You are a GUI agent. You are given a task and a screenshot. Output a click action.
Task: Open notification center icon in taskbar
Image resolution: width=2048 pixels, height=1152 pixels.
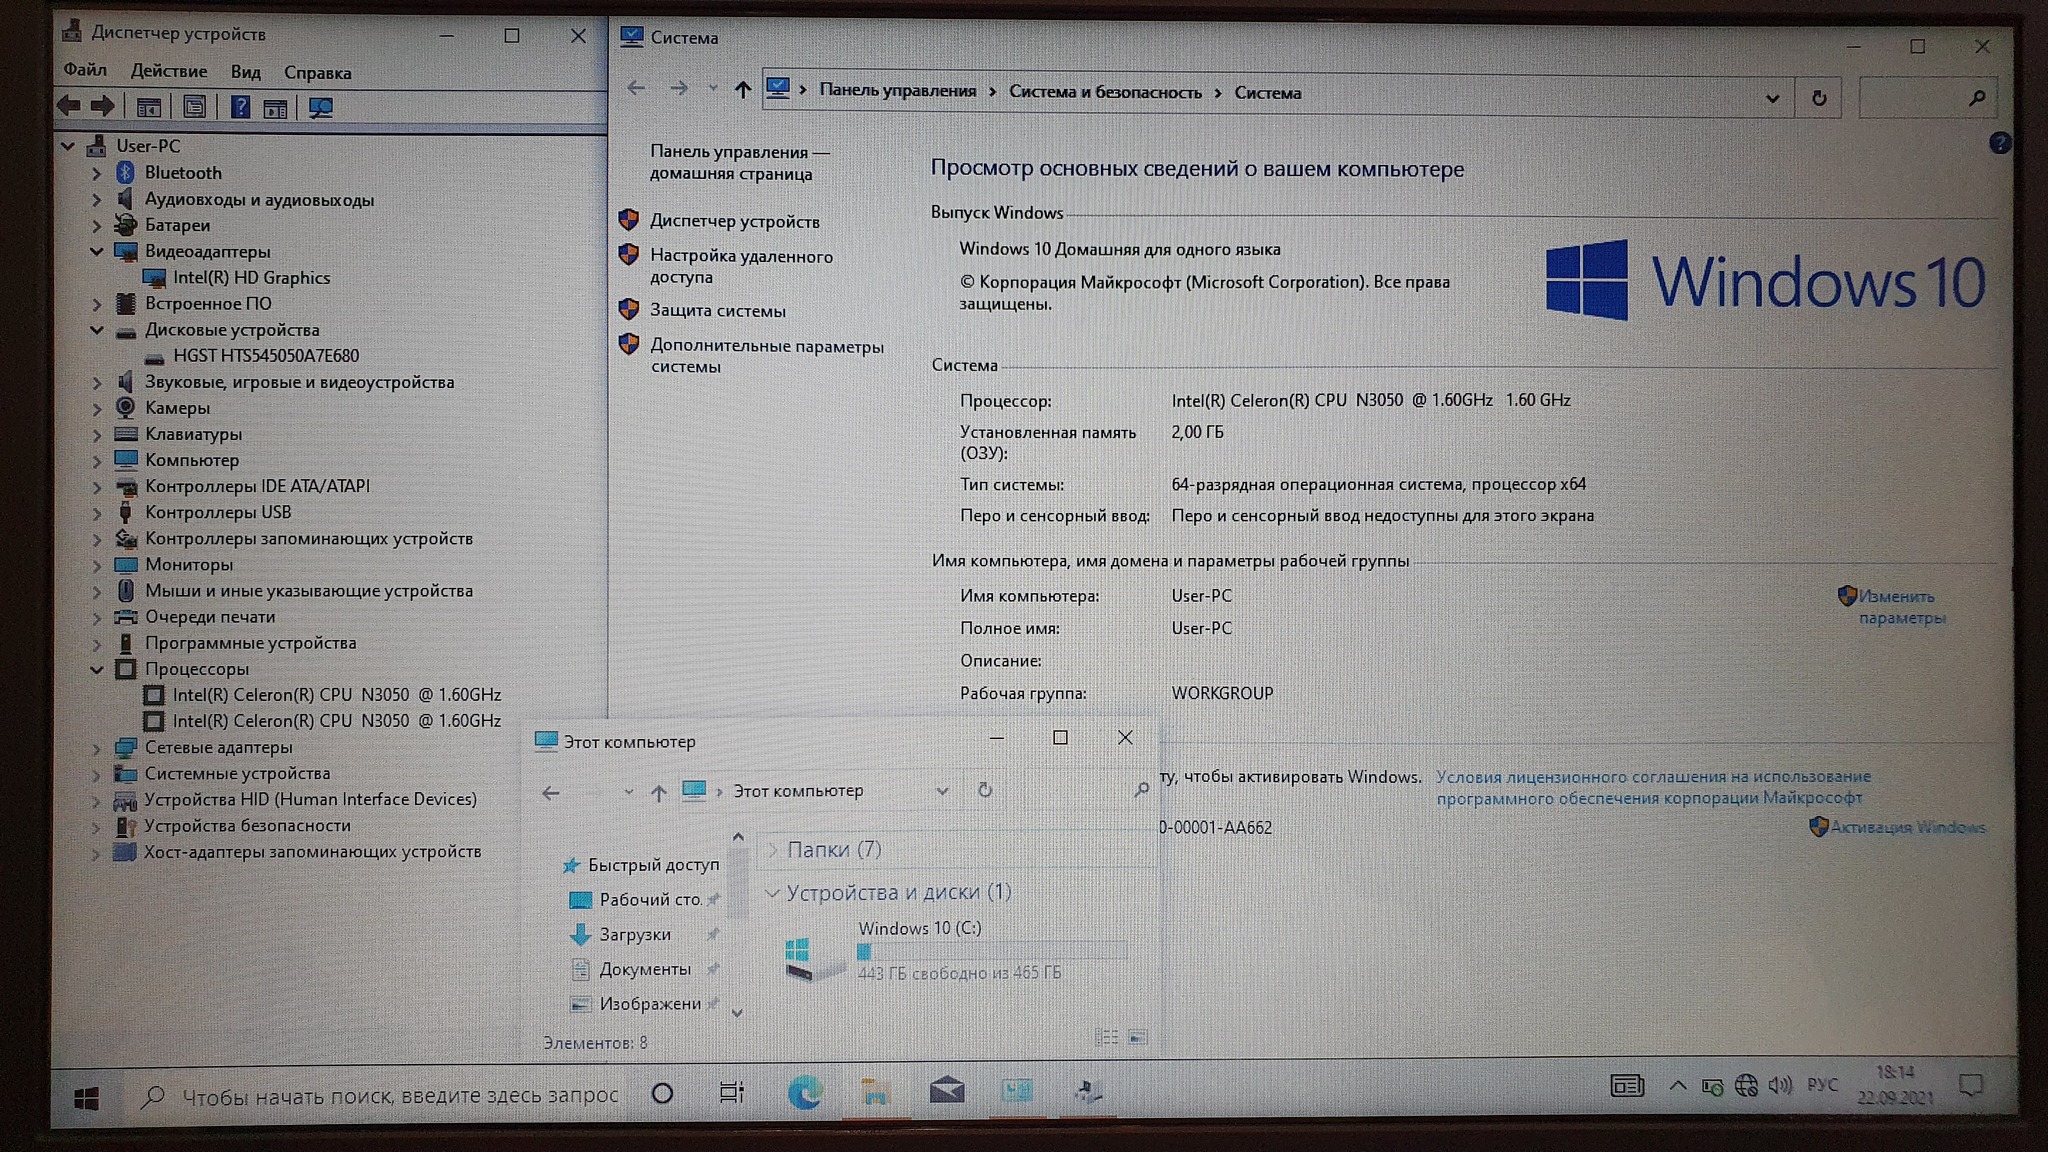1970,1087
